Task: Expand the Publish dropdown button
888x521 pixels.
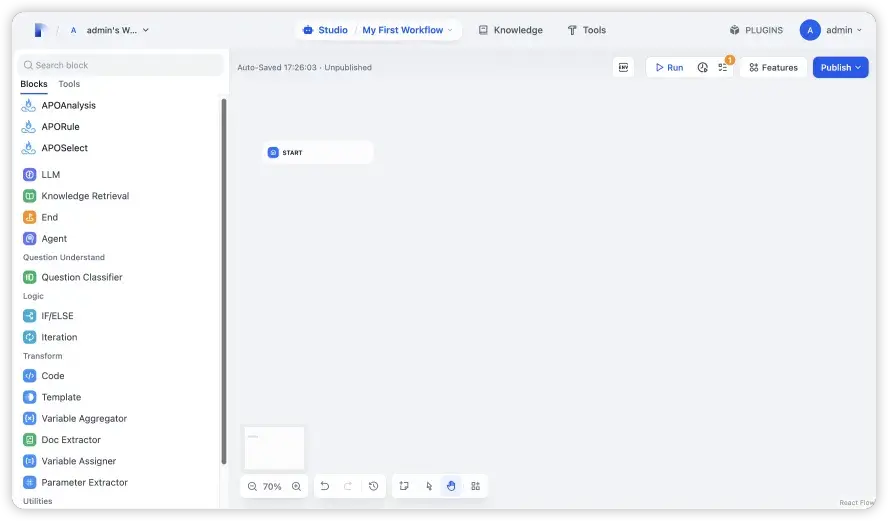Action: click(x=840, y=67)
